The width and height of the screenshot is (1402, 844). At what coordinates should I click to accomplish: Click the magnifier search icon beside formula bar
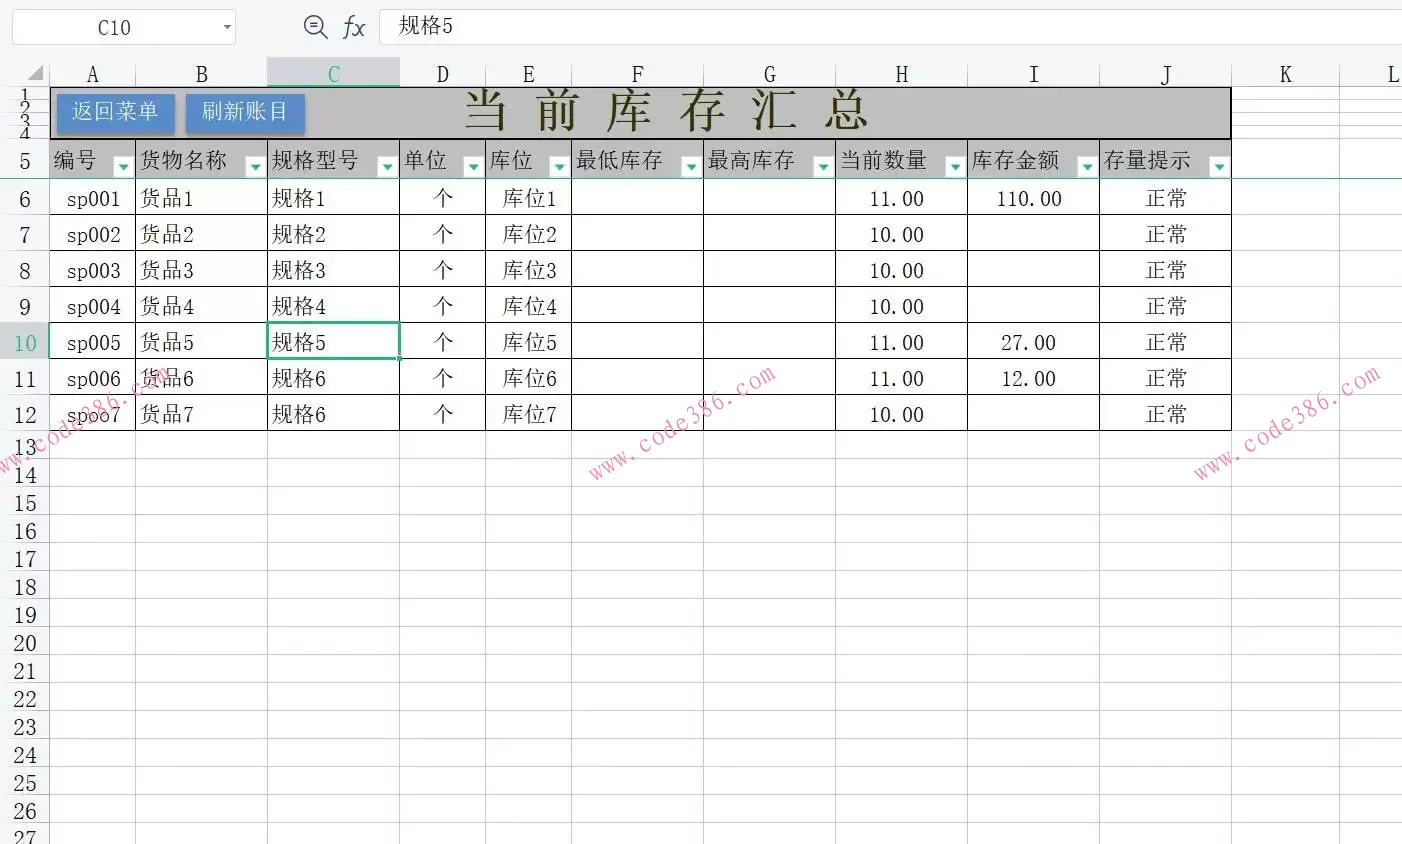313,27
